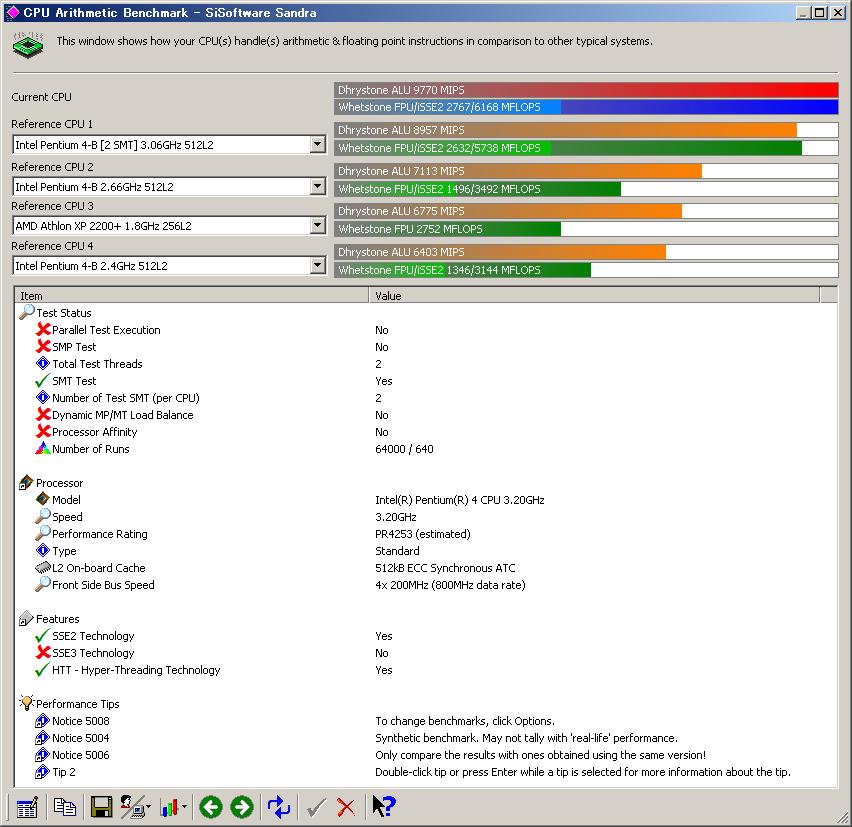
Task: Refresh benchmark with blue arrows icon
Action: [279, 807]
